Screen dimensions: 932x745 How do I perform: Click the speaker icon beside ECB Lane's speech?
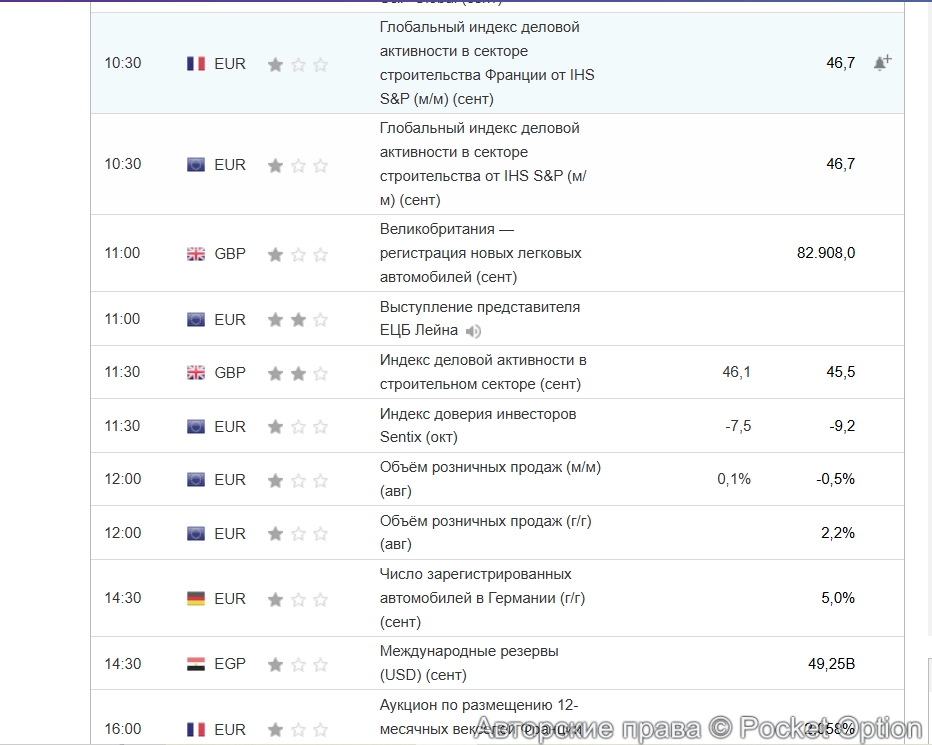[x=474, y=330]
